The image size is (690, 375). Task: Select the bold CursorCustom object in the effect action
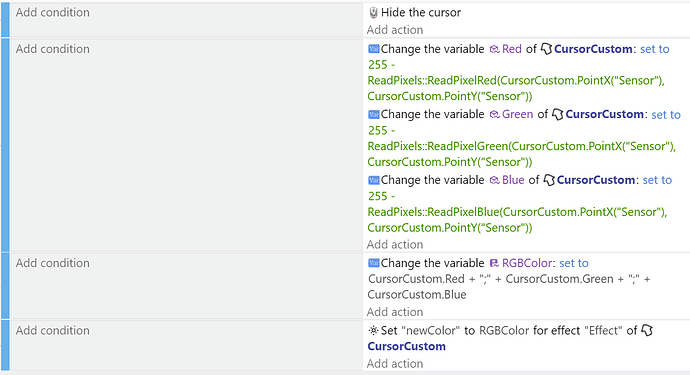click(x=407, y=346)
